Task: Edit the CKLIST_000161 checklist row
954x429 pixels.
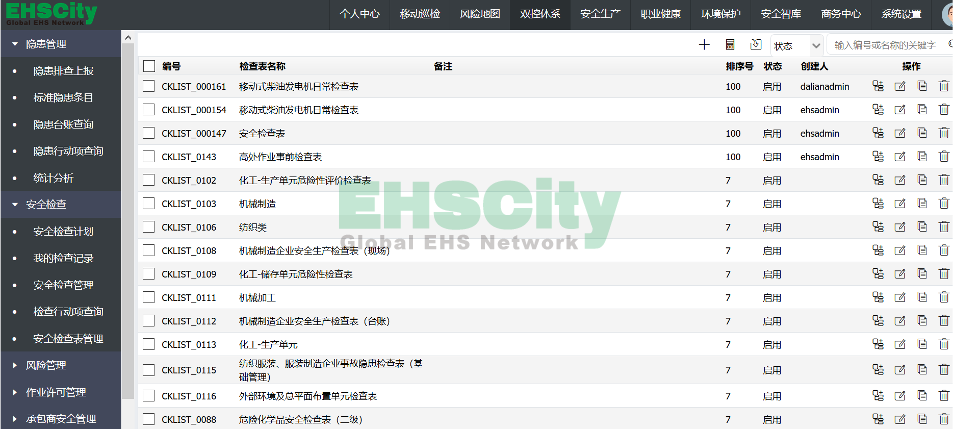Action: 900,86
